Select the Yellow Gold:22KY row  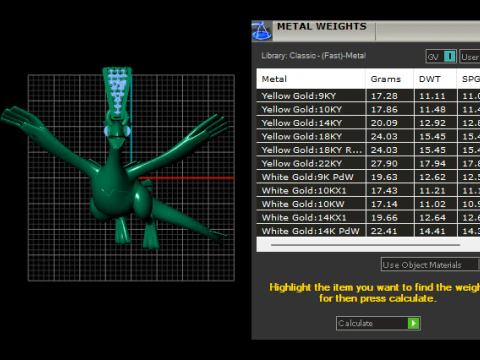tap(368, 163)
